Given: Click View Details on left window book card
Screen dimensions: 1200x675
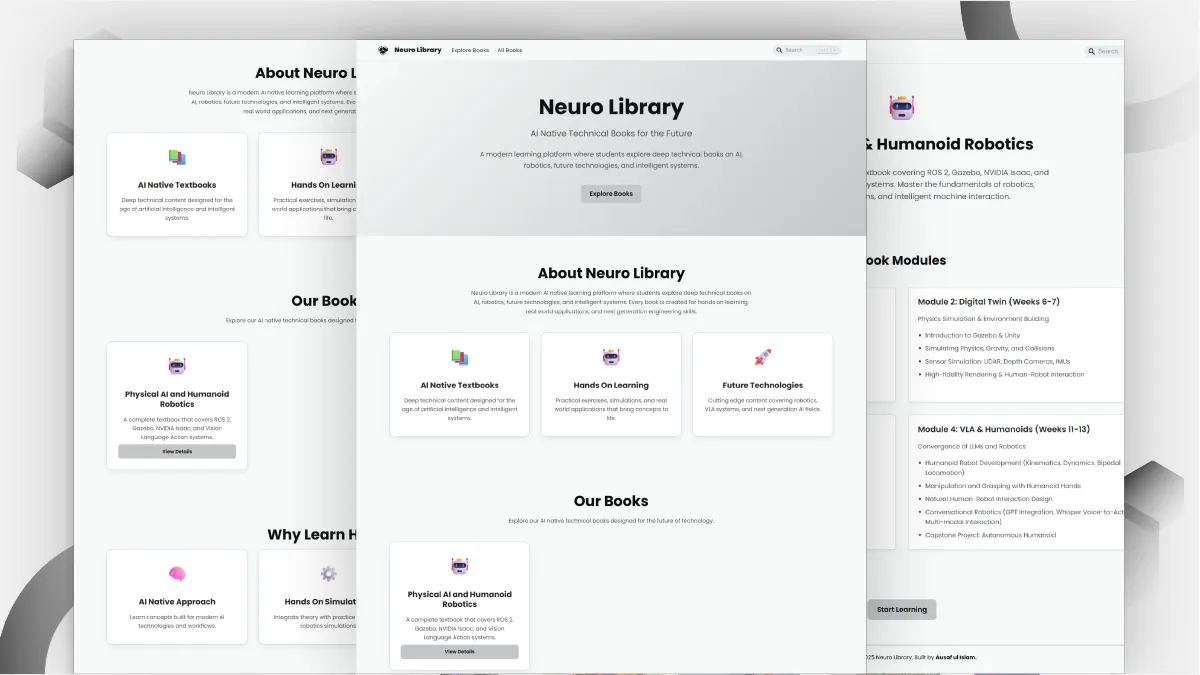Looking at the screenshot, I should (177, 451).
